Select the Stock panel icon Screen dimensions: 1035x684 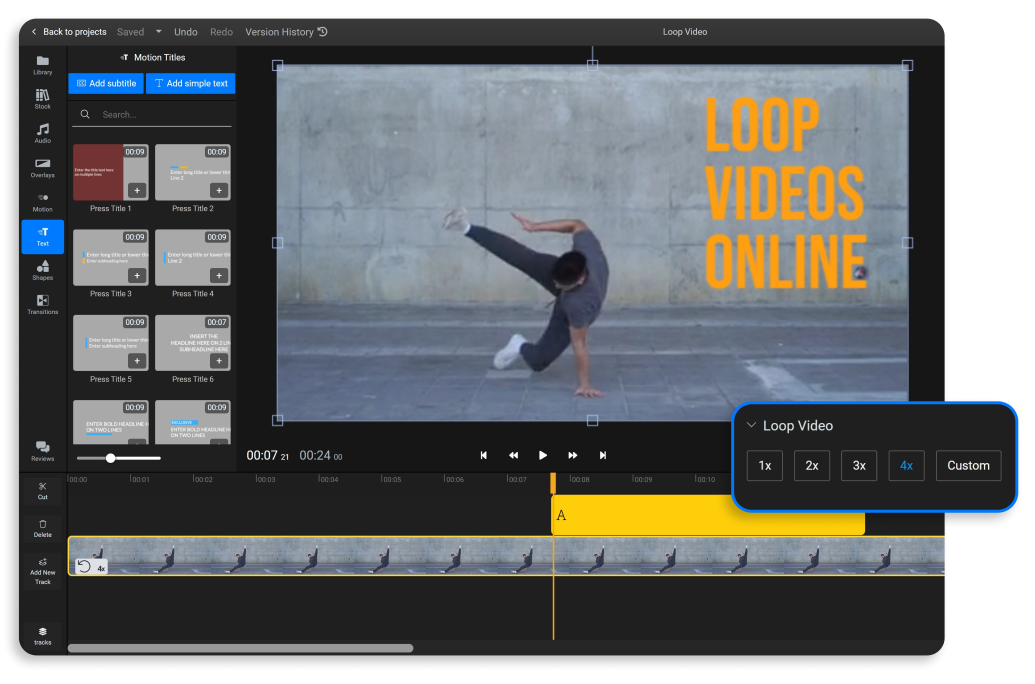(41, 99)
